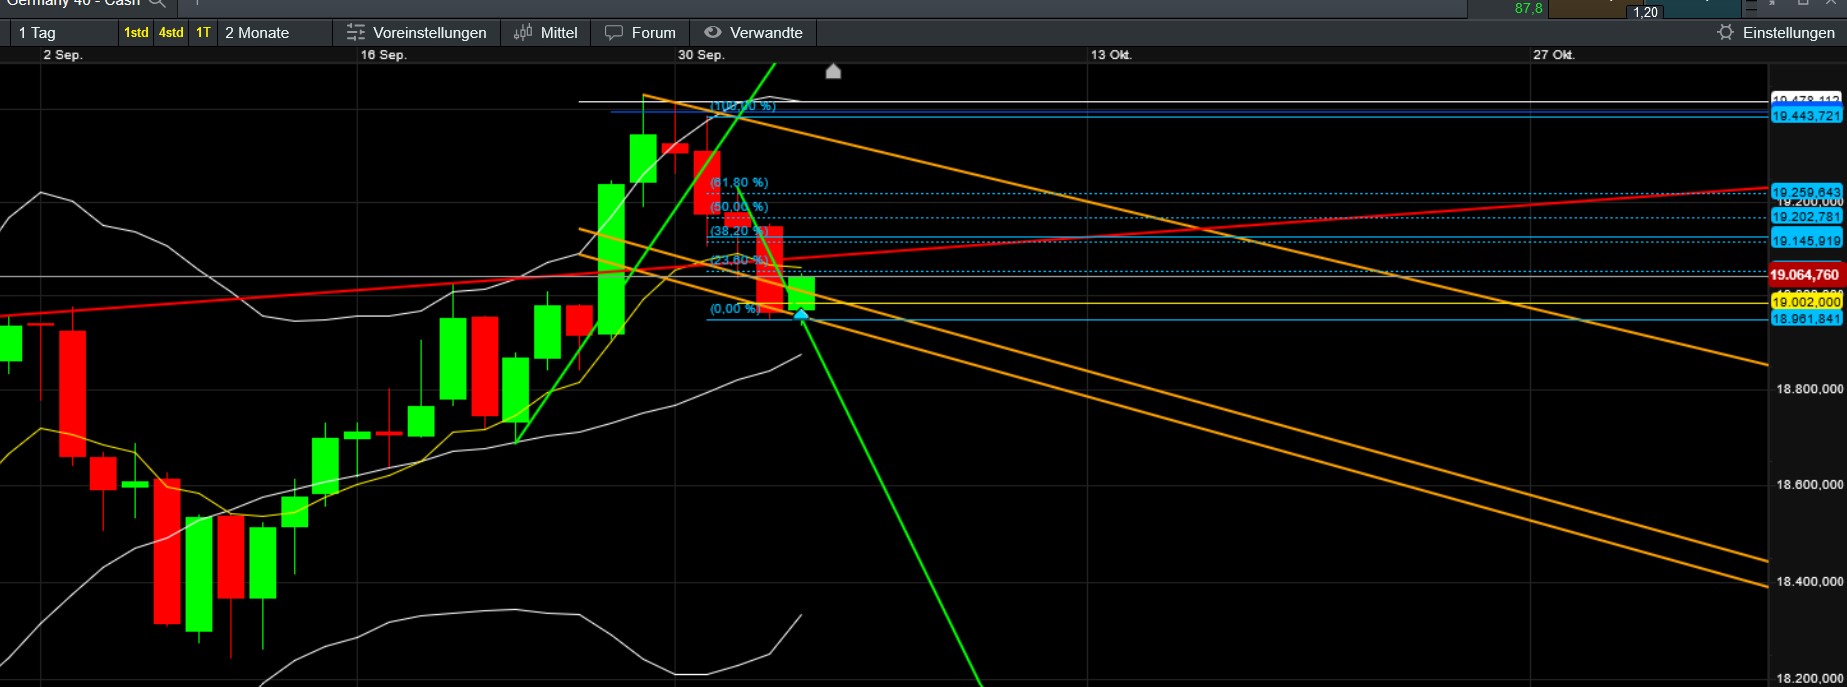1847x687 pixels.
Task: Open Verwandte related instruments
Action: pyautogui.click(x=754, y=33)
